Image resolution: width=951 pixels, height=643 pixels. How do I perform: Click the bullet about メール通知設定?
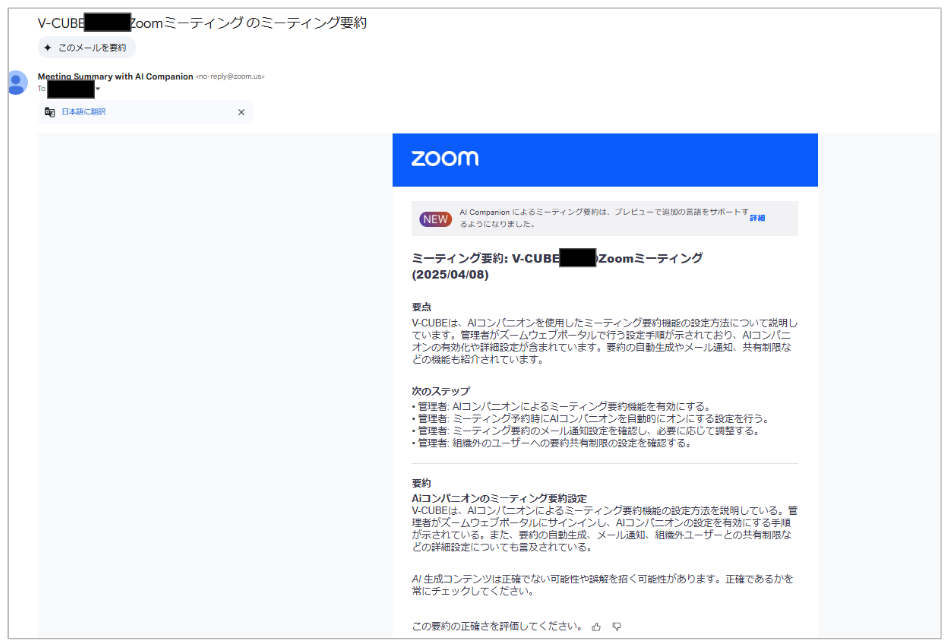point(585,431)
